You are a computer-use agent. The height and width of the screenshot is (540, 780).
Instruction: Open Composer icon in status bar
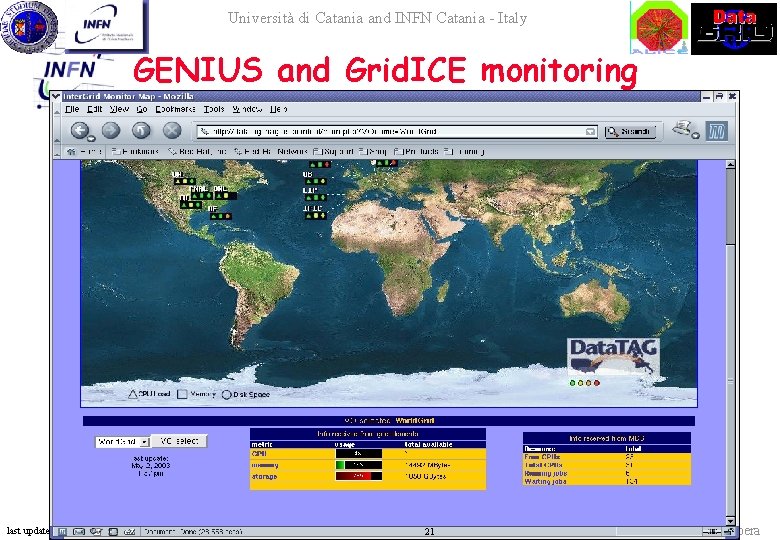tap(96, 532)
